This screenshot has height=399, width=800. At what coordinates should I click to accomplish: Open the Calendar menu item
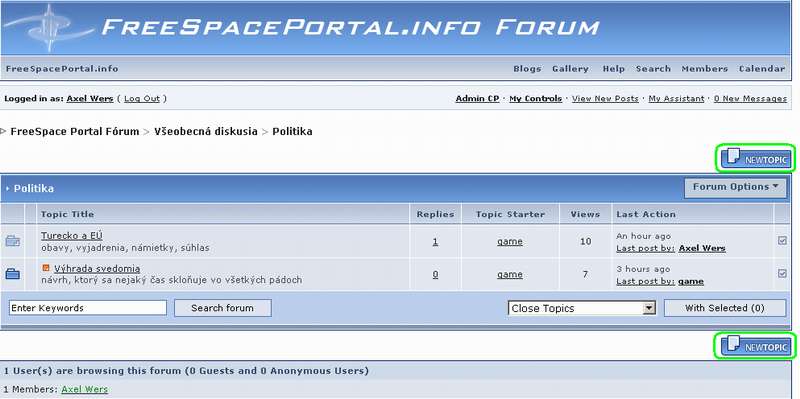(762, 69)
